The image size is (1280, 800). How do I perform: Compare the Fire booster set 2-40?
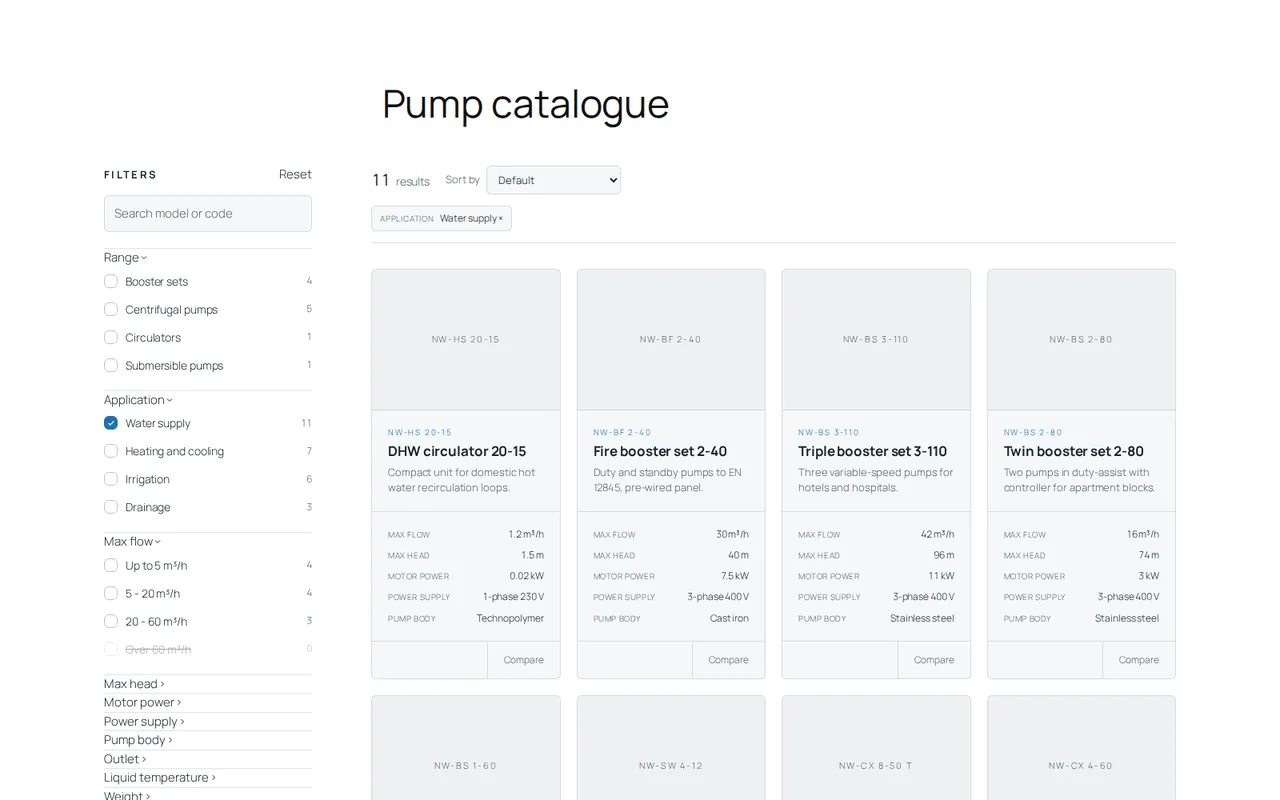729,660
